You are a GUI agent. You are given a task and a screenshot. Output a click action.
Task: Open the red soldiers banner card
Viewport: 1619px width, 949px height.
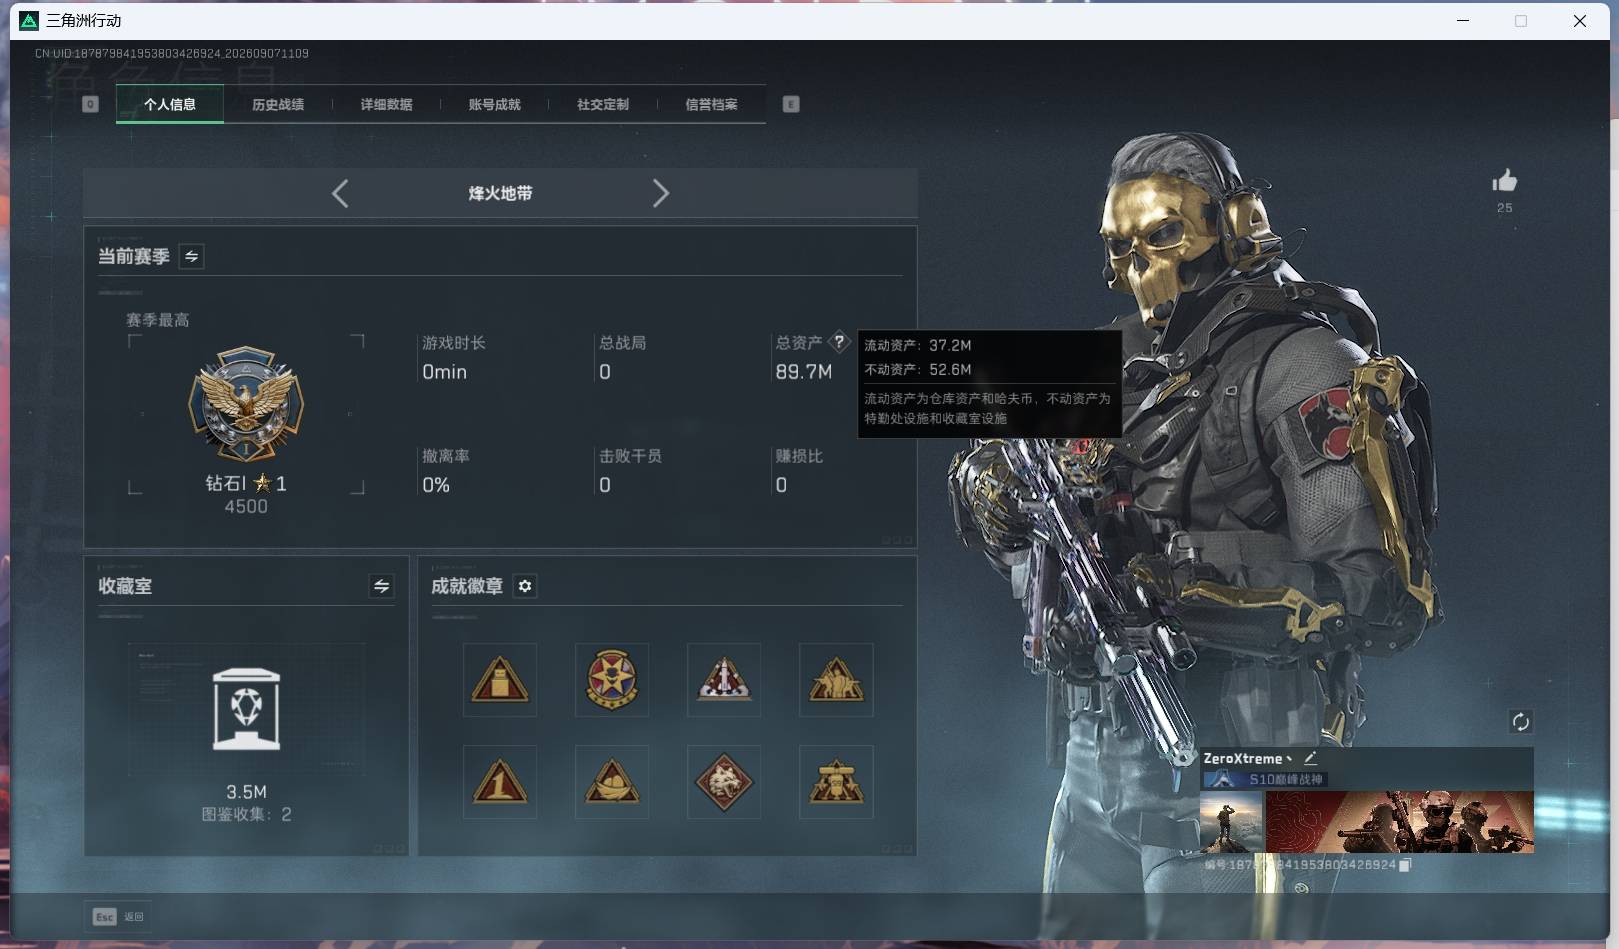click(1400, 822)
